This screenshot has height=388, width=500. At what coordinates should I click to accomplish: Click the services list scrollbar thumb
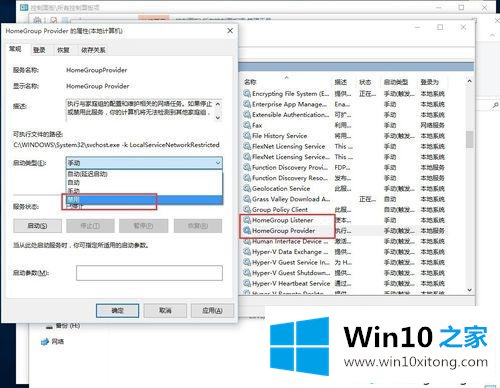click(x=469, y=139)
